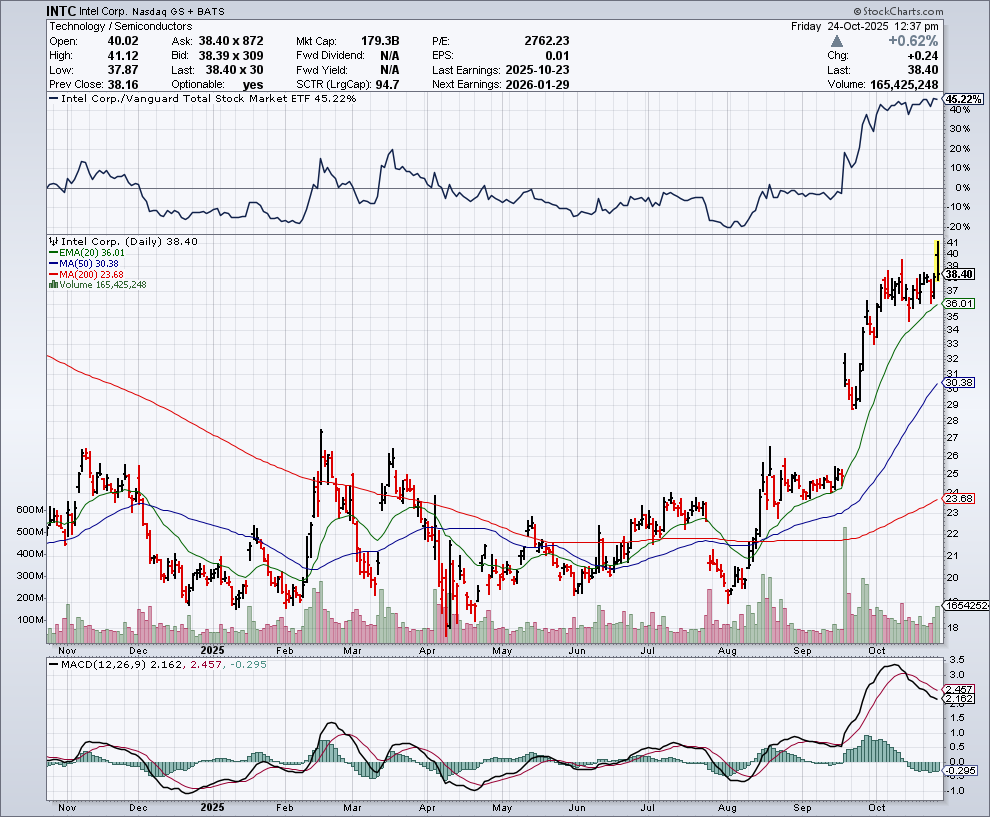Click the 2025 year label on the date axis

coord(211,805)
